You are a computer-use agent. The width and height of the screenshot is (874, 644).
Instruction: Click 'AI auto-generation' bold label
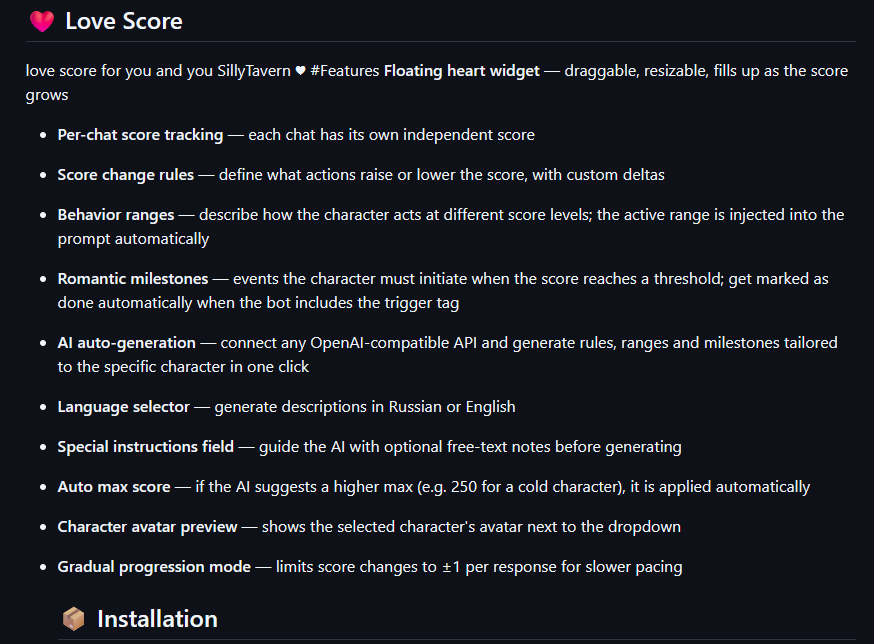[126, 343]
